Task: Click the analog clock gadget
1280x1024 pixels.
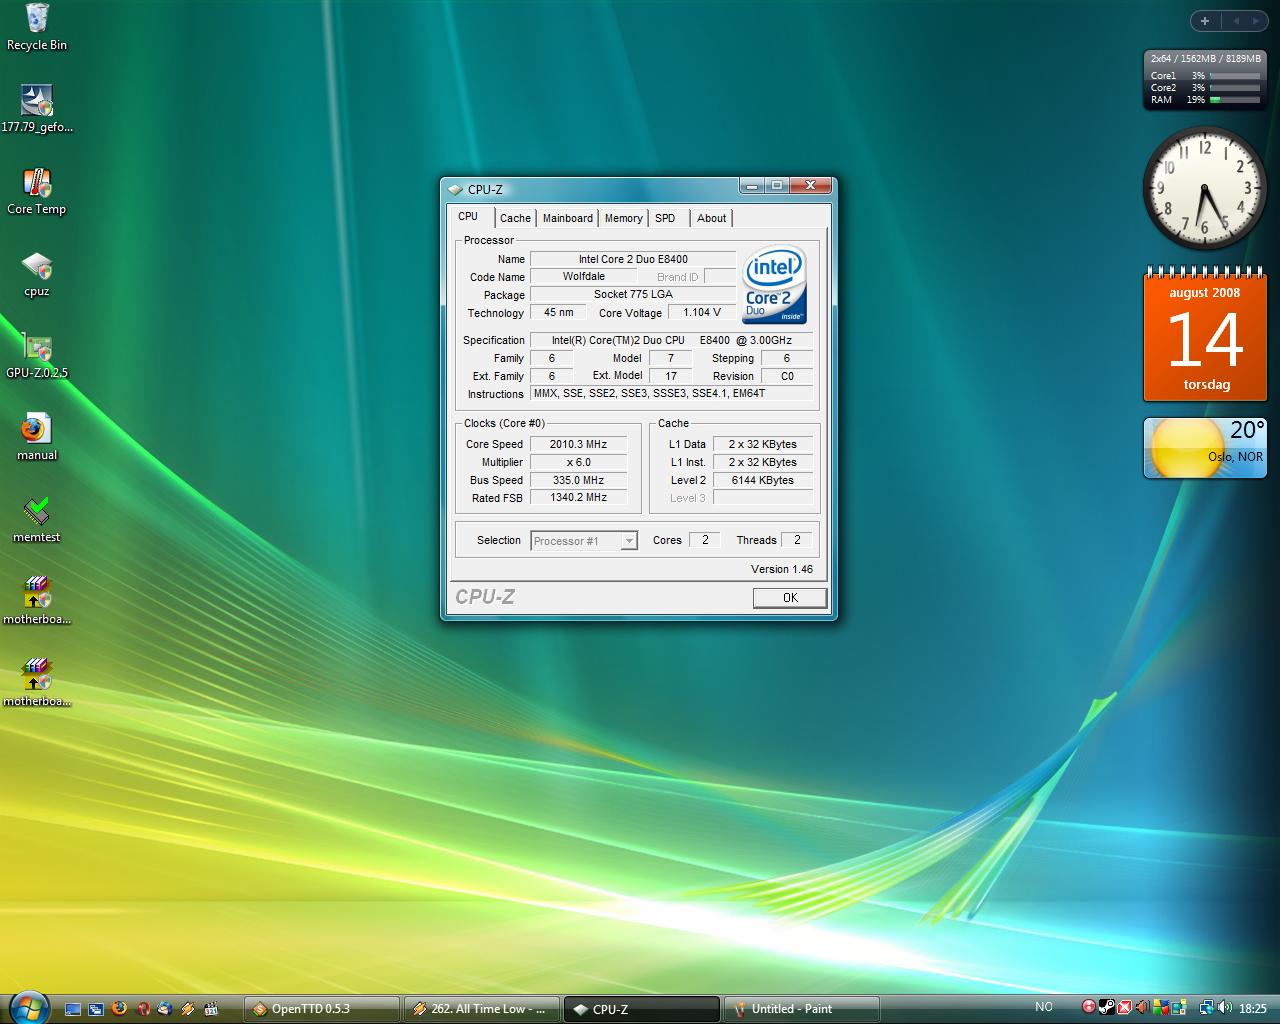Action: point(1205,189)
